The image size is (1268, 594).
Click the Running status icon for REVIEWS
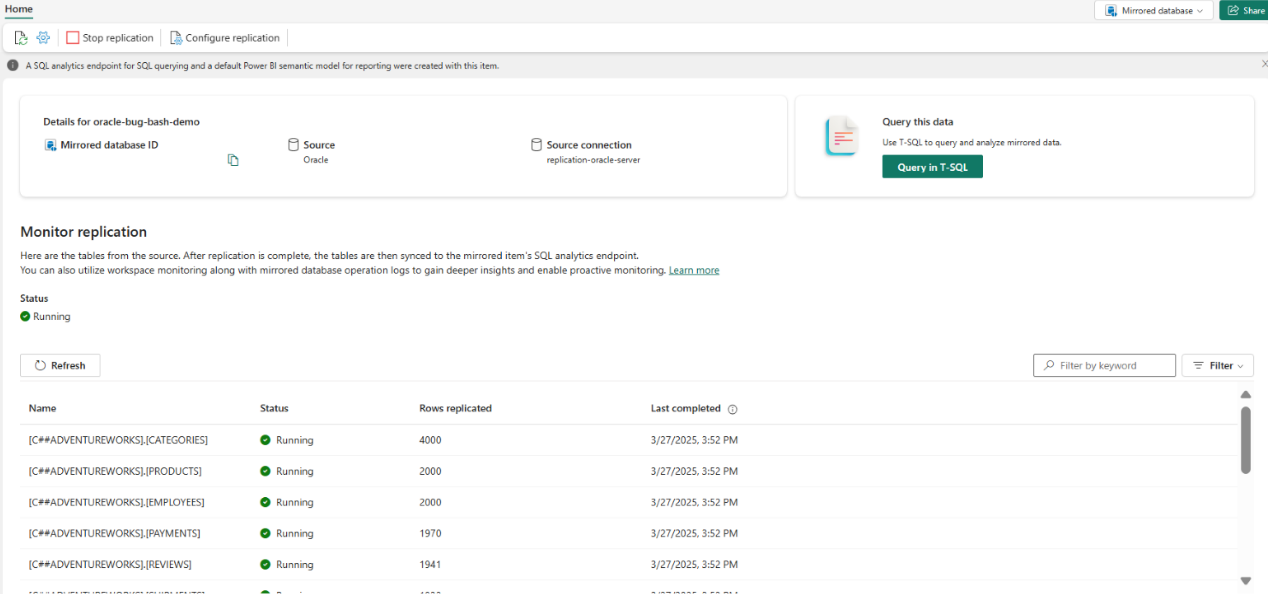(x=265, y=564)
